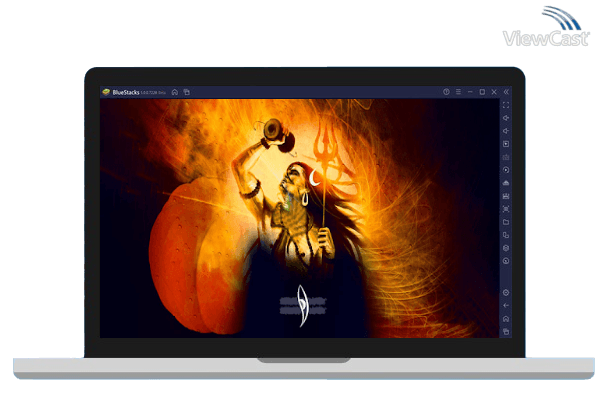This screenshot has width=602, height=414.
Task: Open Settings gear icon in sidebar
Action: pos(506,293)
